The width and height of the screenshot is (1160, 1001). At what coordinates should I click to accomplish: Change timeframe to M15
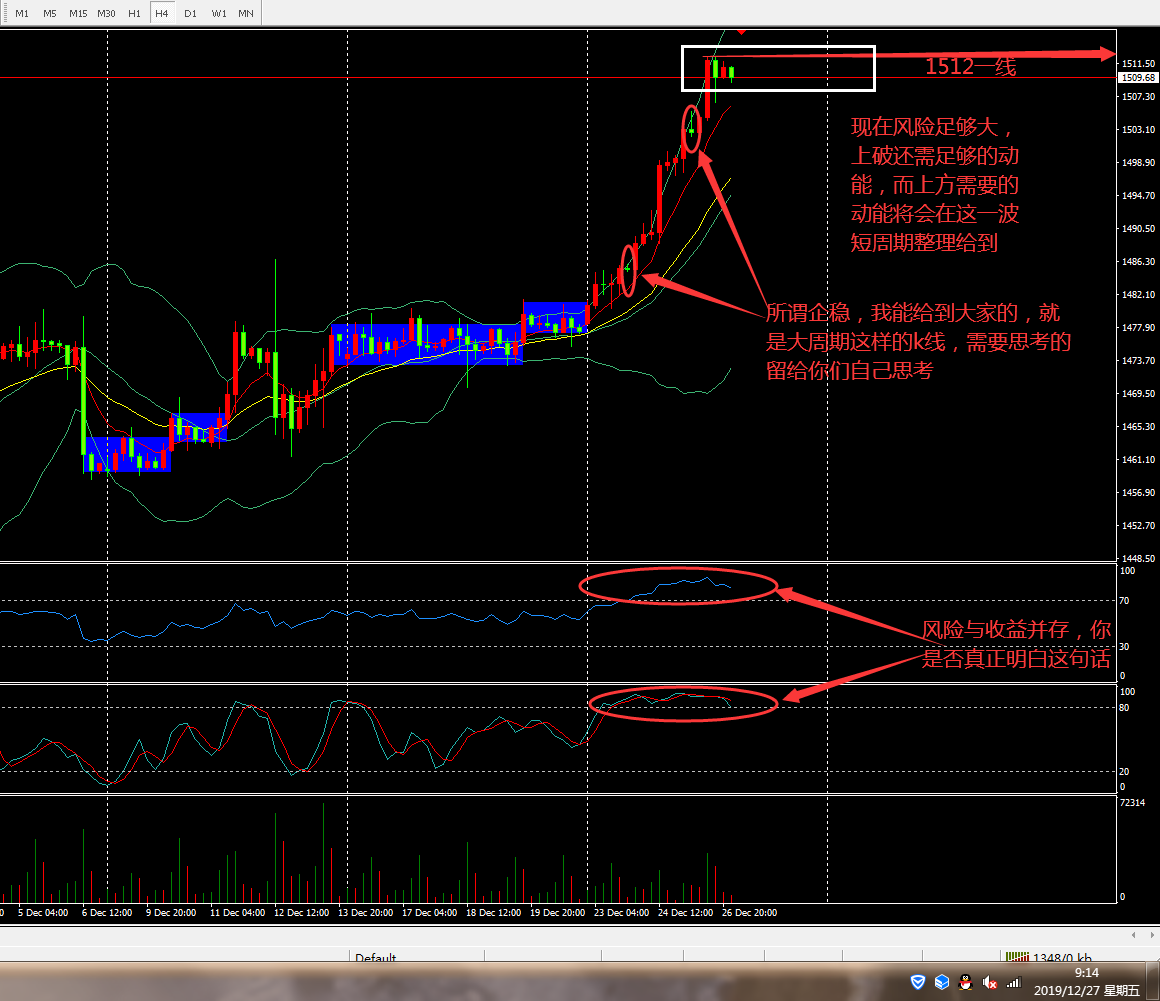[x=78, y=14]
